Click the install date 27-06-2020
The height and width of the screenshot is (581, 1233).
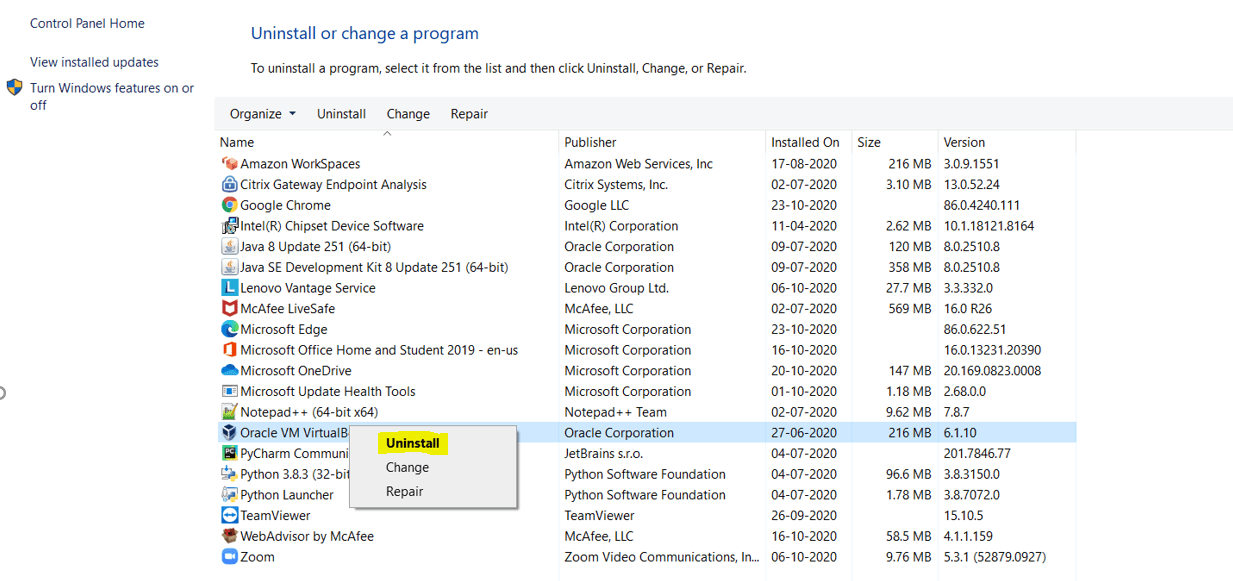pyautogui.click(x=804, y=433)
